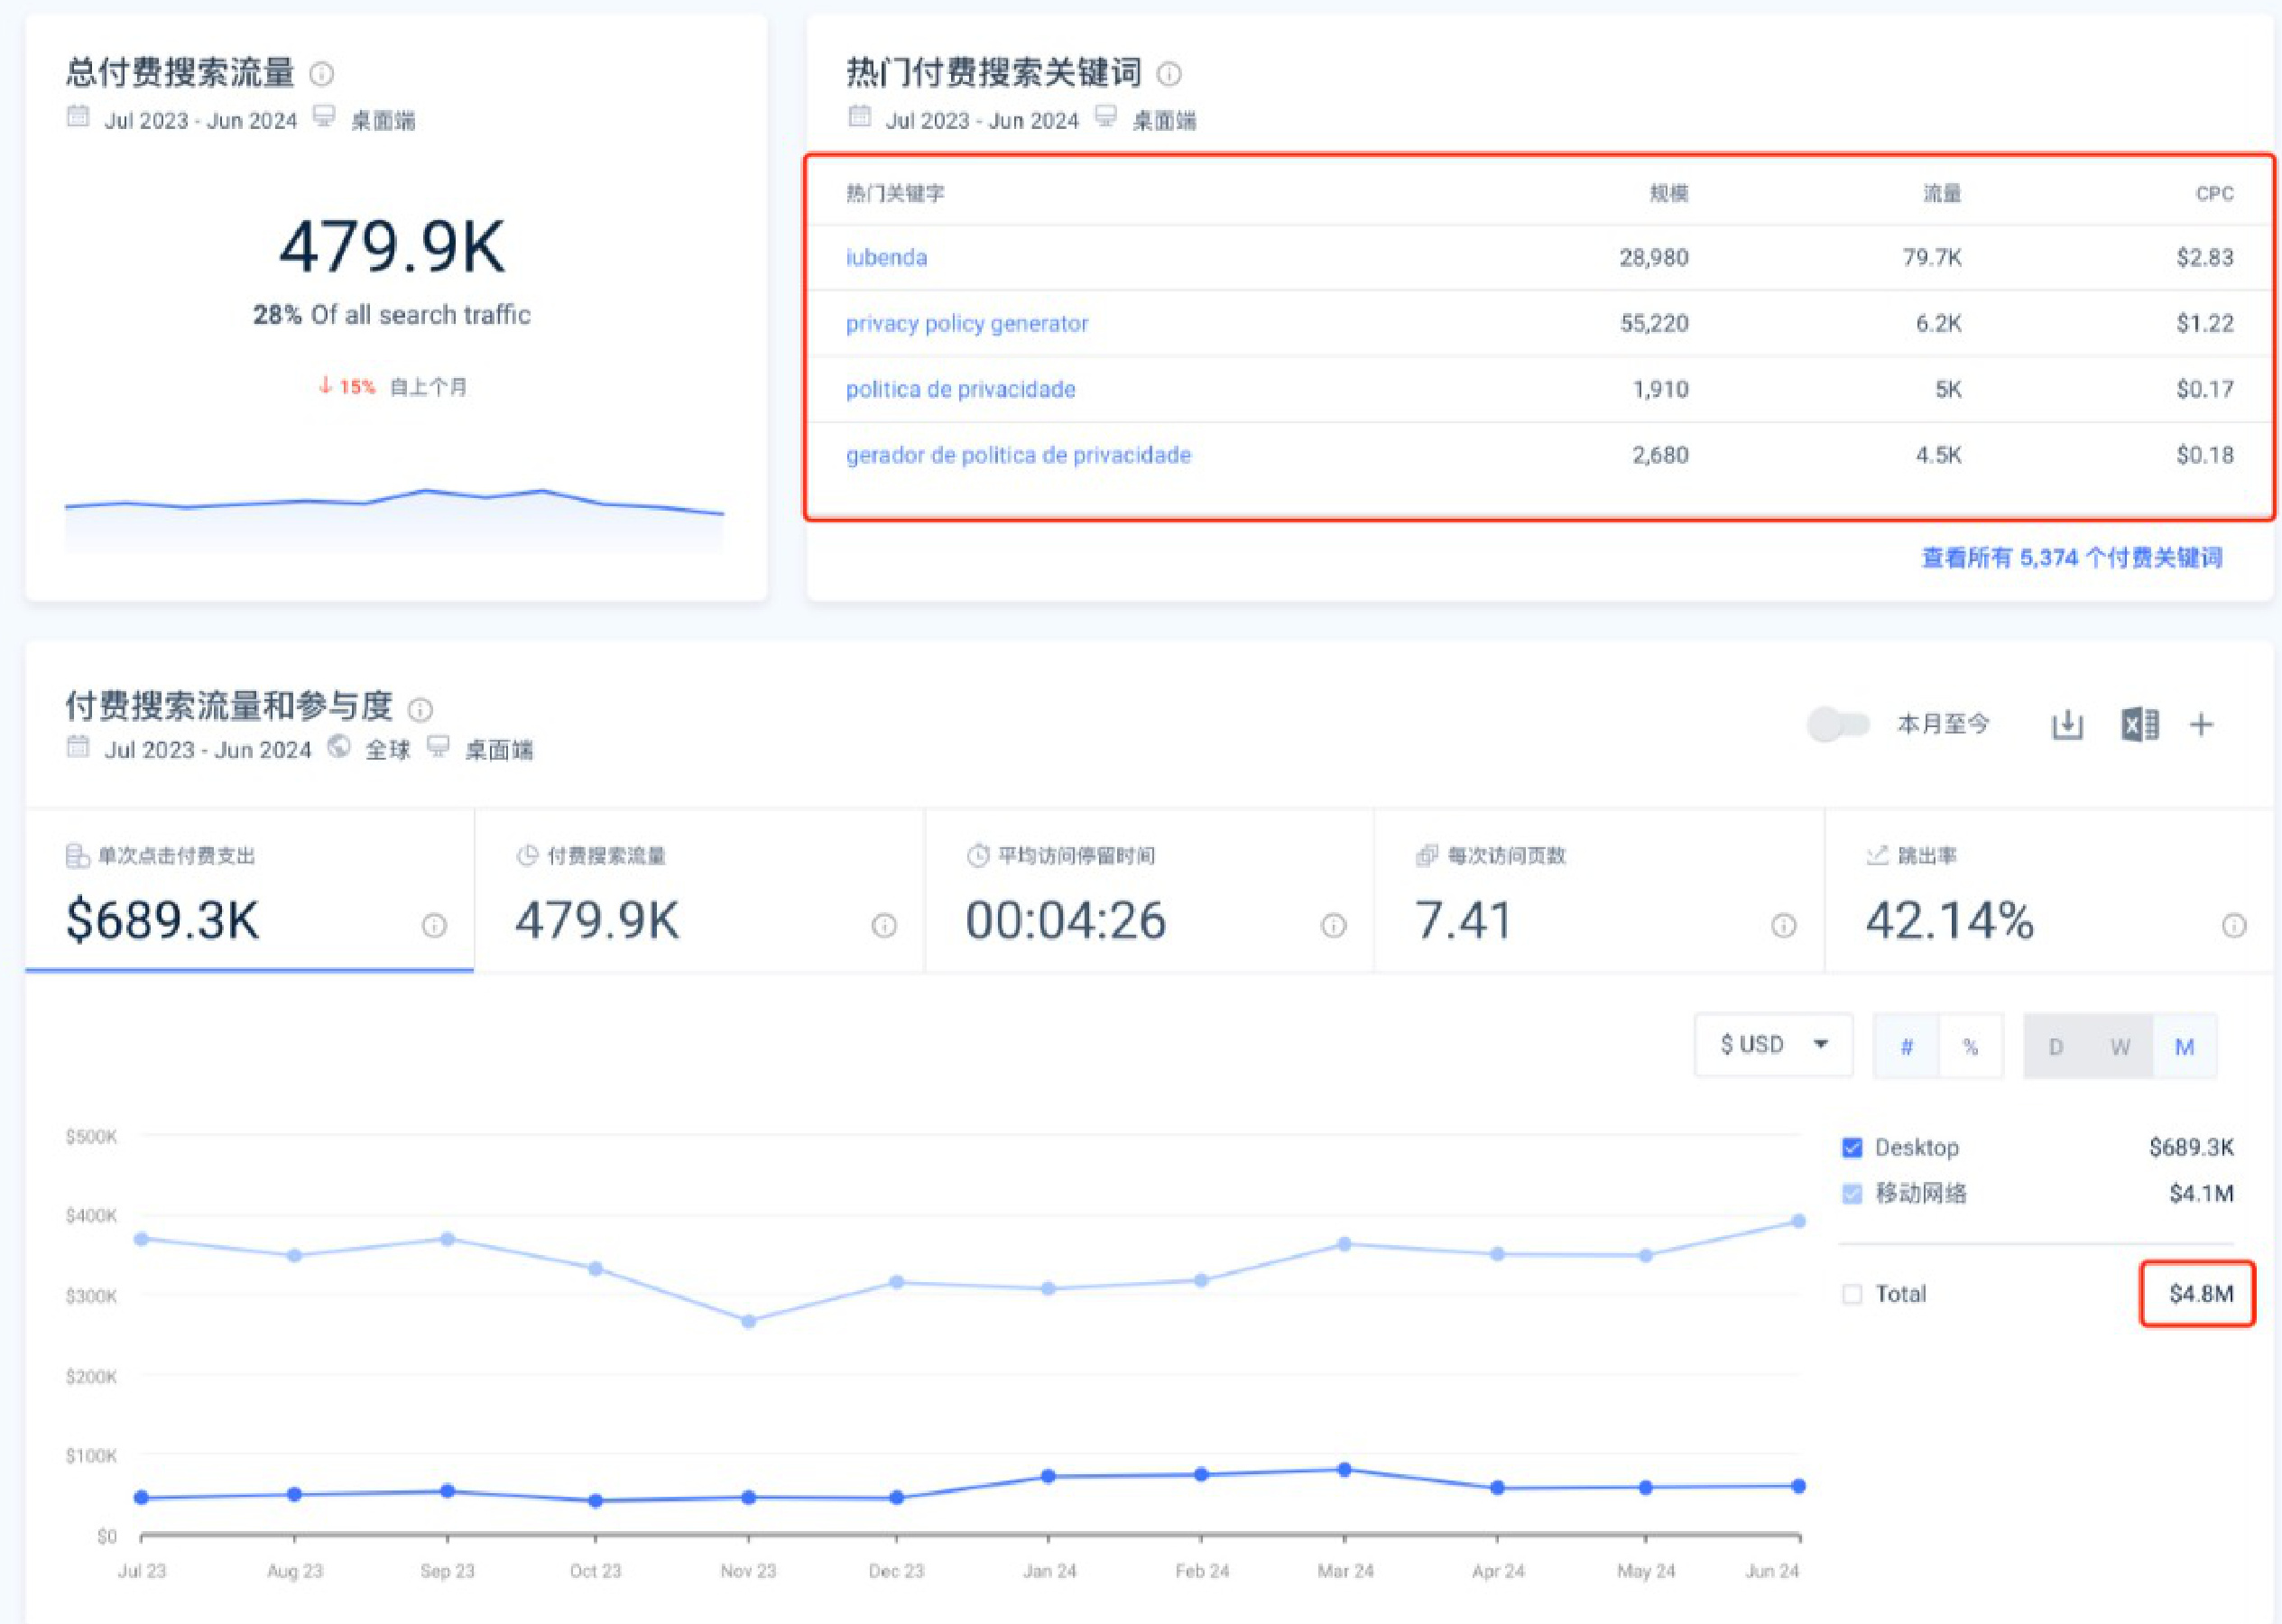Switch chart to percent (%) view
Screen dimensions: 2282x1624
[x=1970, y=1047]
